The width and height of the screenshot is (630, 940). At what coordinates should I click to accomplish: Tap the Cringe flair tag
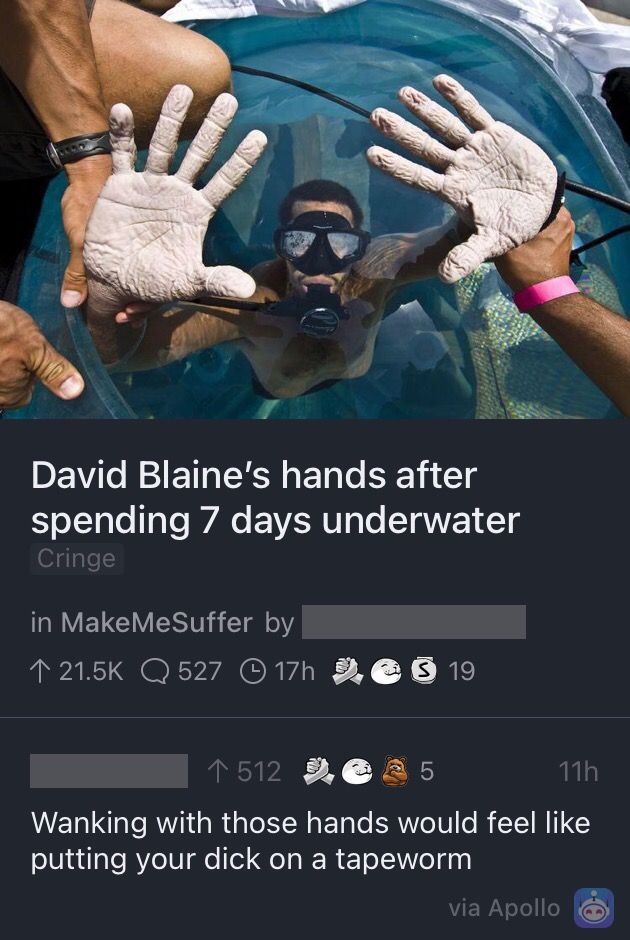pyautogui.click(x=77, y=559)
